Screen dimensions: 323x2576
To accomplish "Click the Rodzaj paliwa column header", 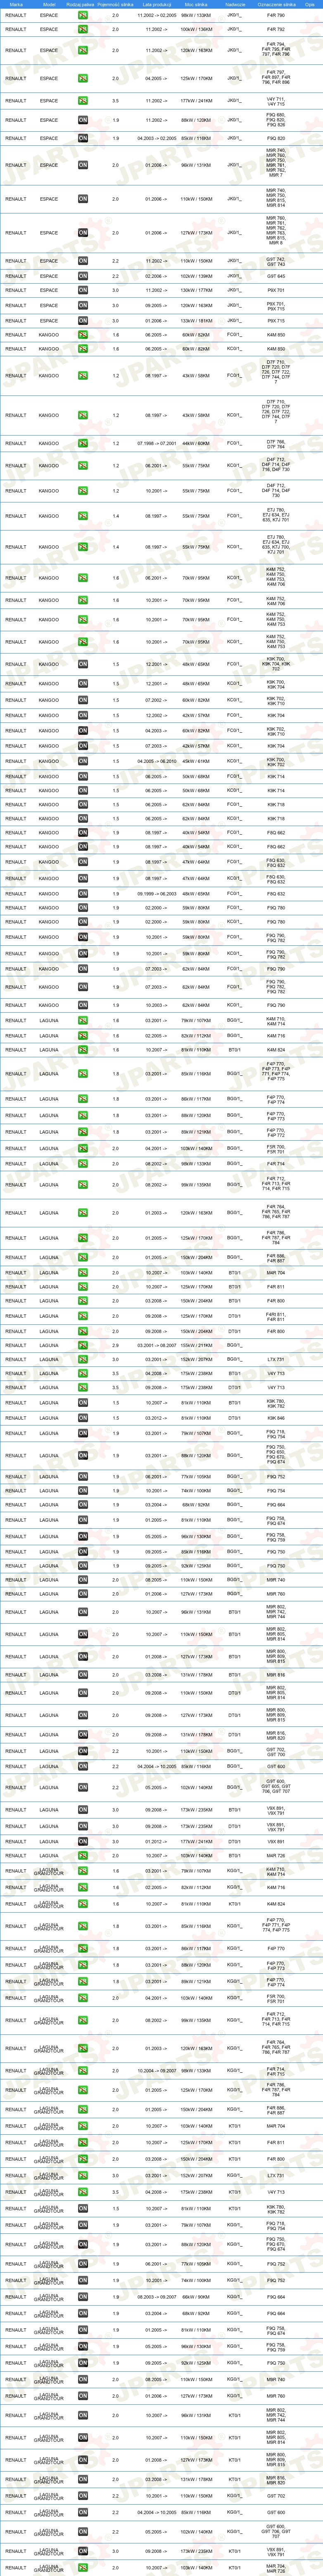I will click(83, 4).
